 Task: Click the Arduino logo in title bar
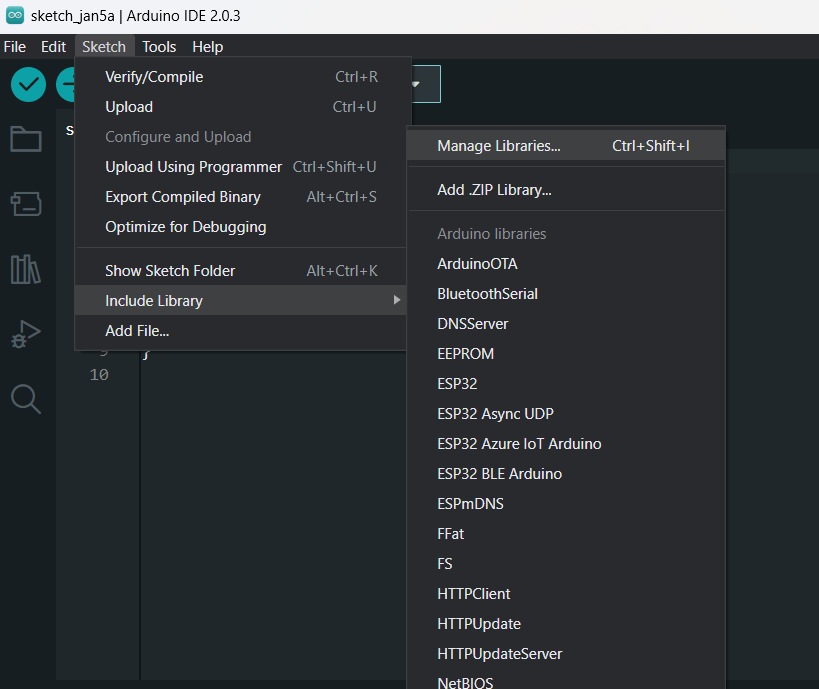point(15,16)
